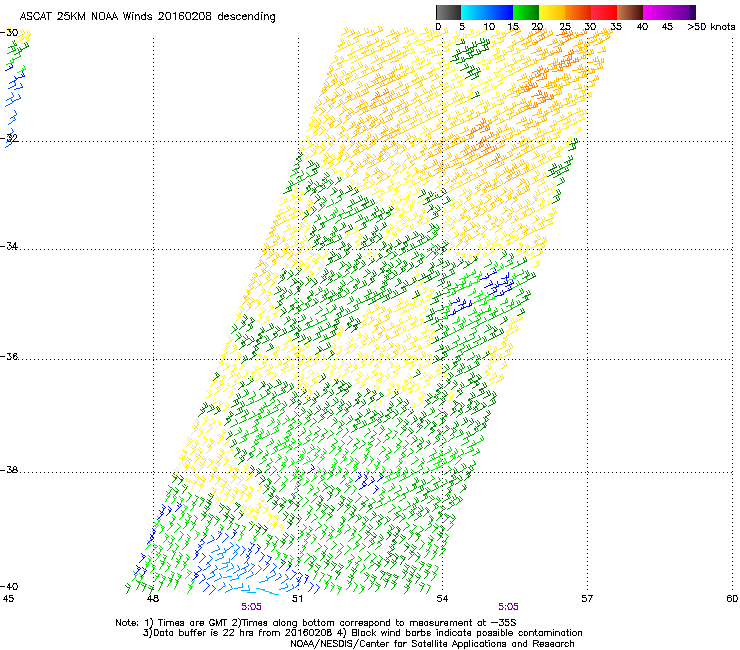
Task: Click the note line starting 'Note: 1) Times are GMT'
Action: pos(316,623)
